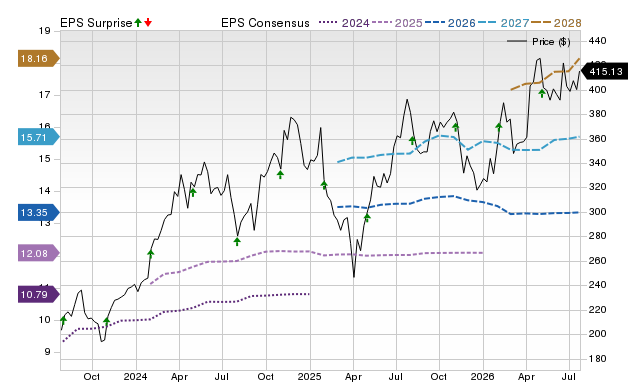
Task: Click the green surprise arrow at February 2025
Action: 324,185
